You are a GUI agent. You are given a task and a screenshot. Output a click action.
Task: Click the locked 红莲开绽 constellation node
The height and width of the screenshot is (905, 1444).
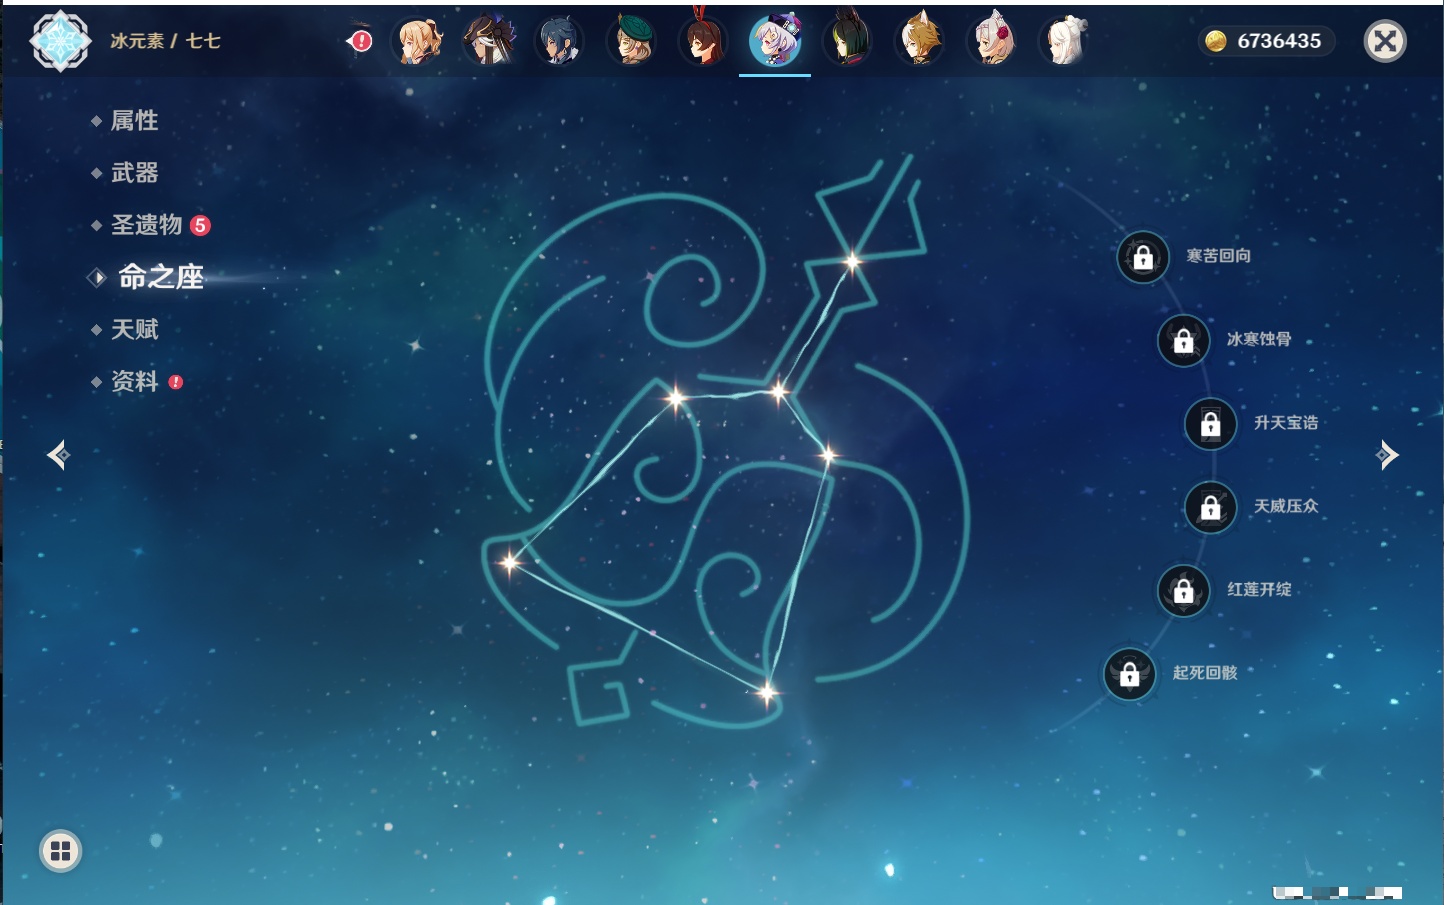tap(1184, 590)
